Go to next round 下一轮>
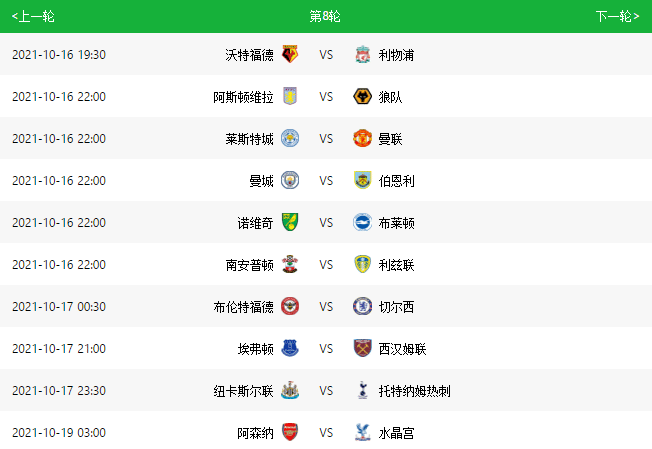This screenshot has height=449, width=652. coord(617,16)
